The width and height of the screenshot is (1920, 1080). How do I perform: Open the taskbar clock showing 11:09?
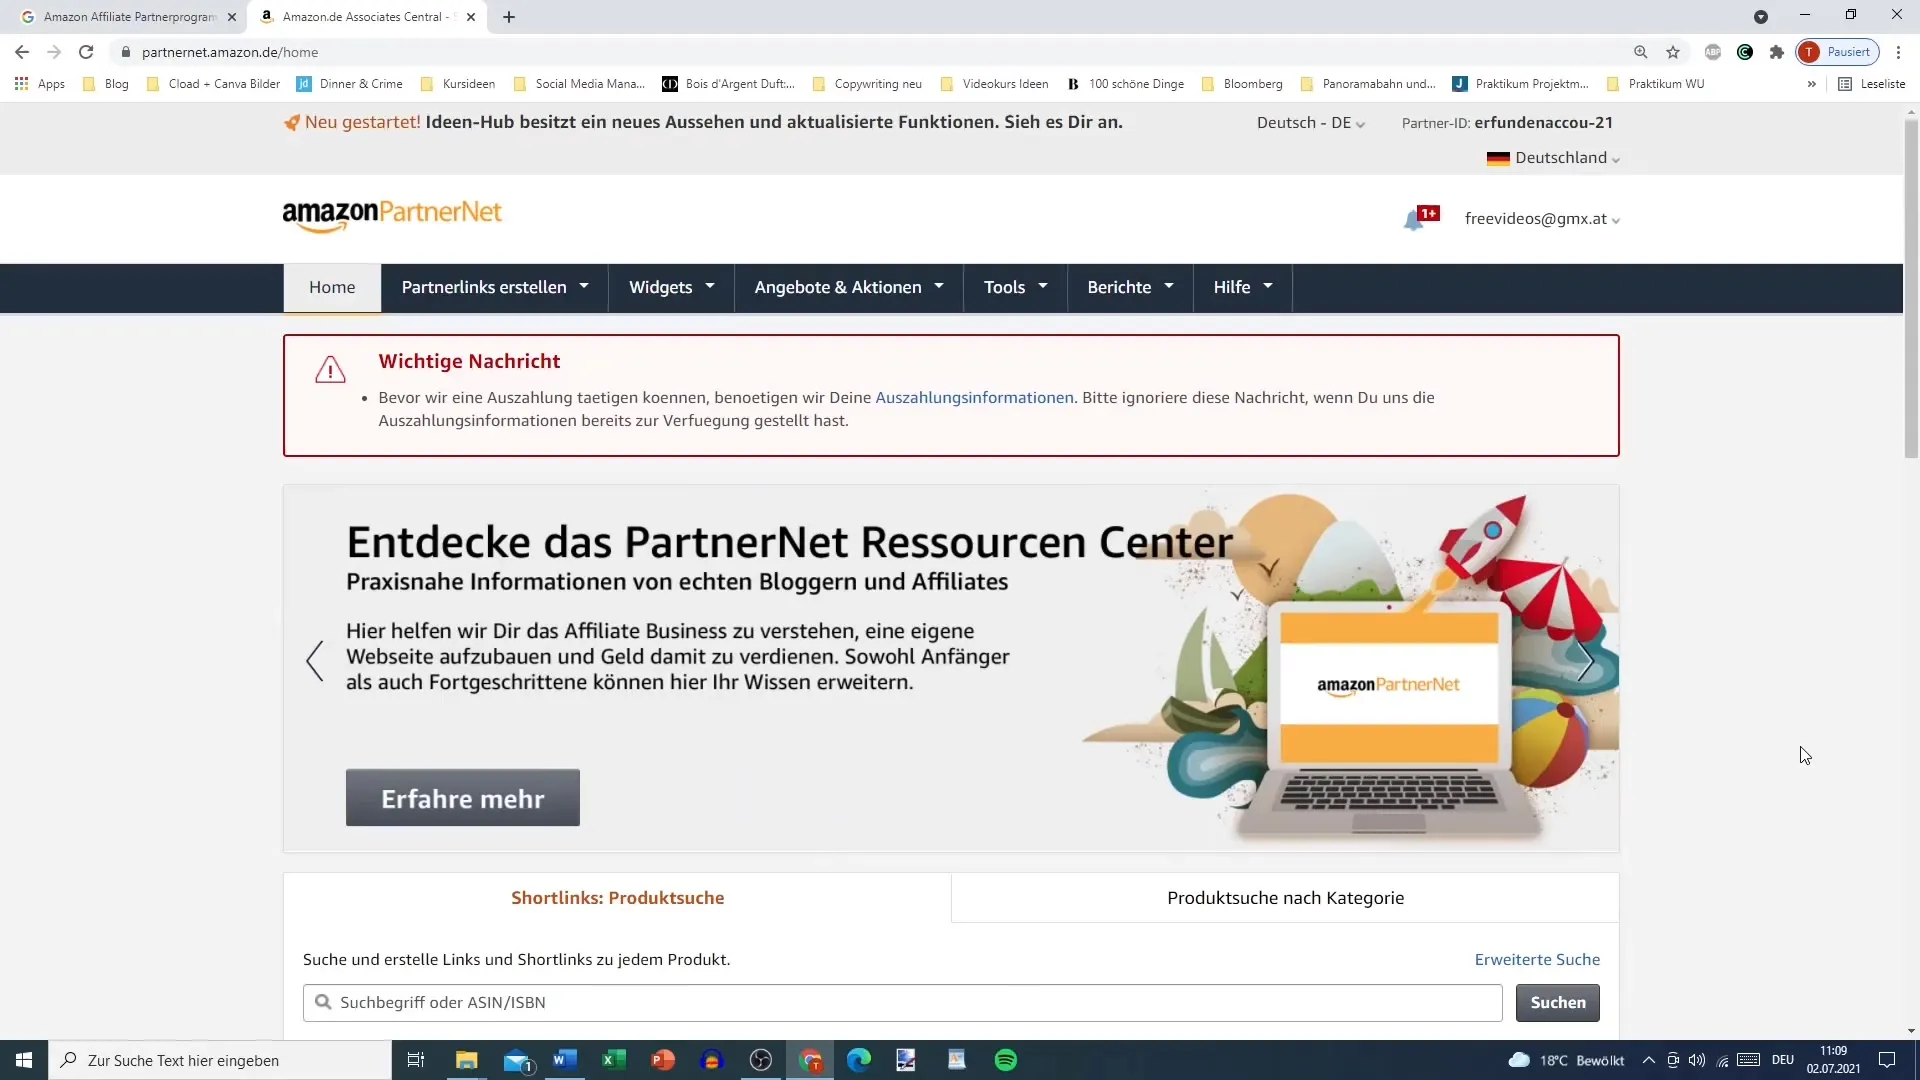[x=1834, y=1060]
